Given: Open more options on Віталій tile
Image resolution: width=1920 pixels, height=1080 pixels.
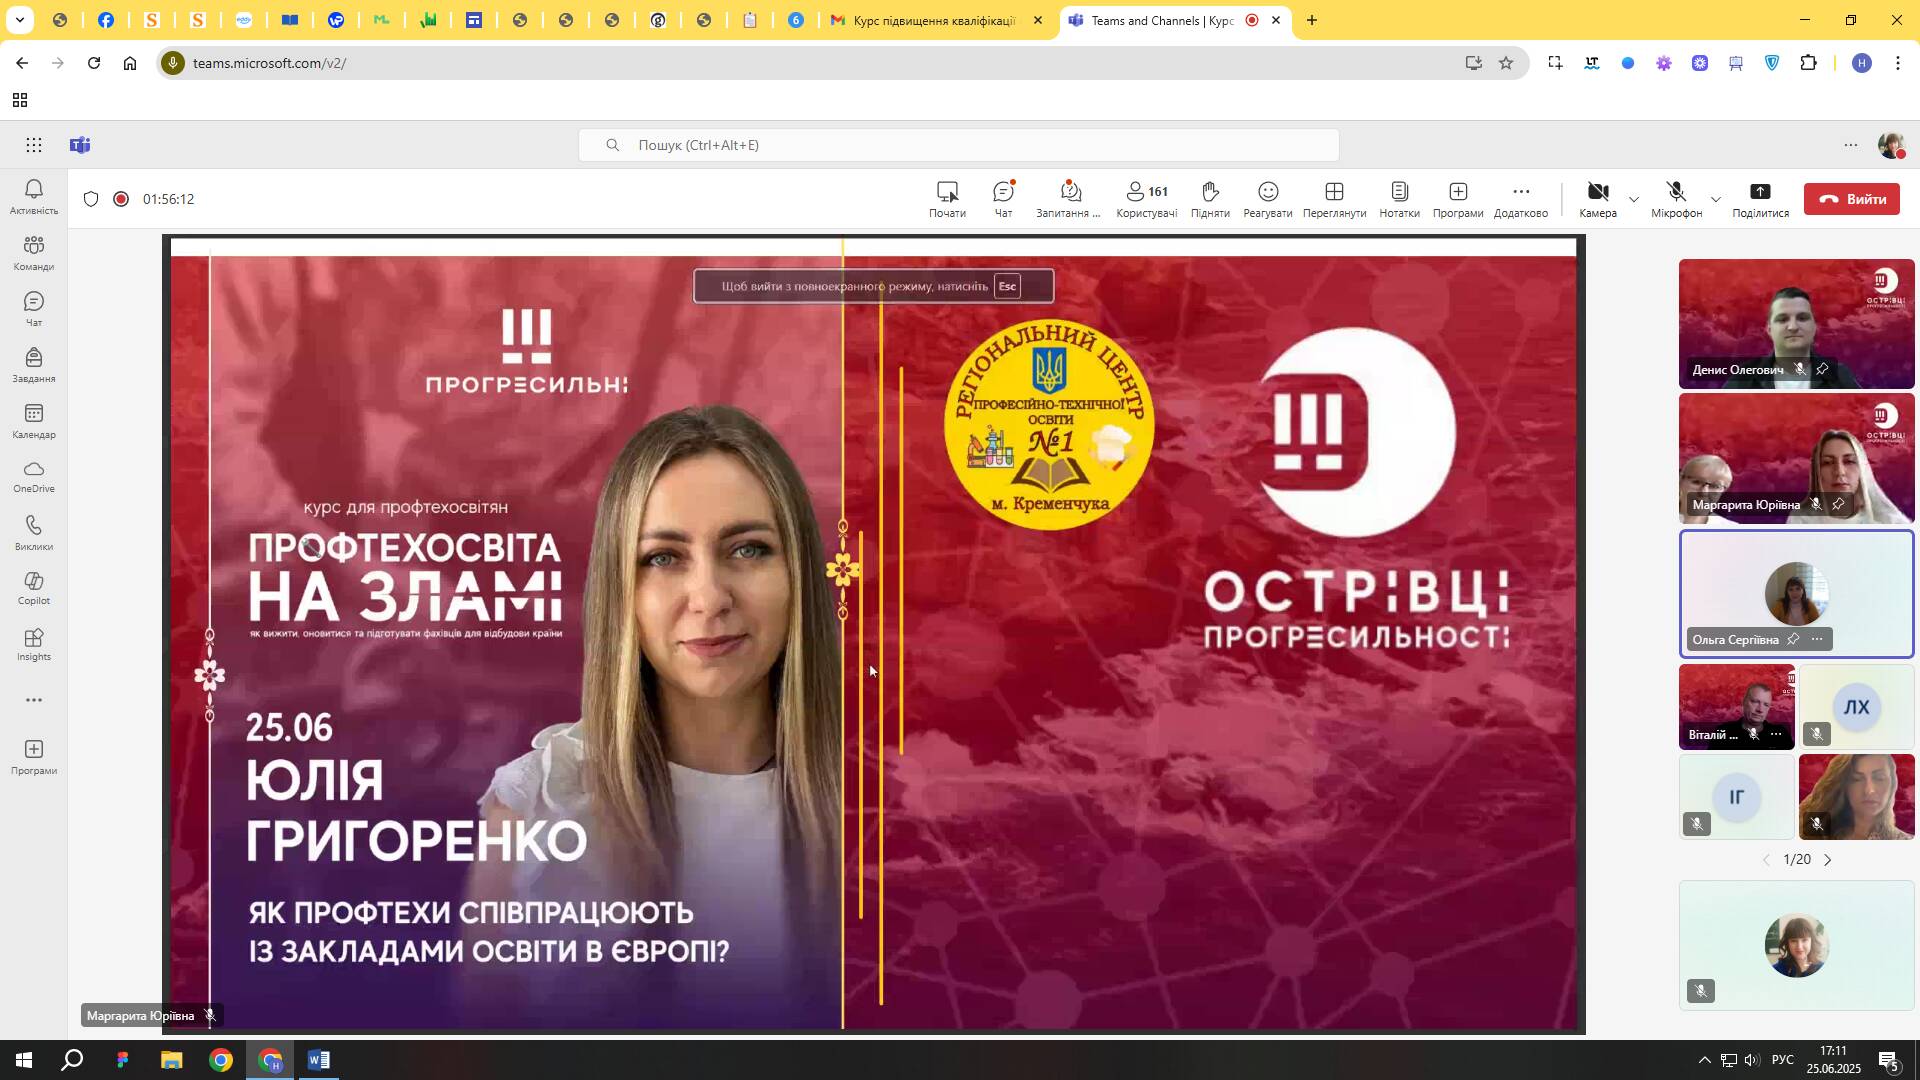Looking at the screenshot, I should click(1776, 734).
